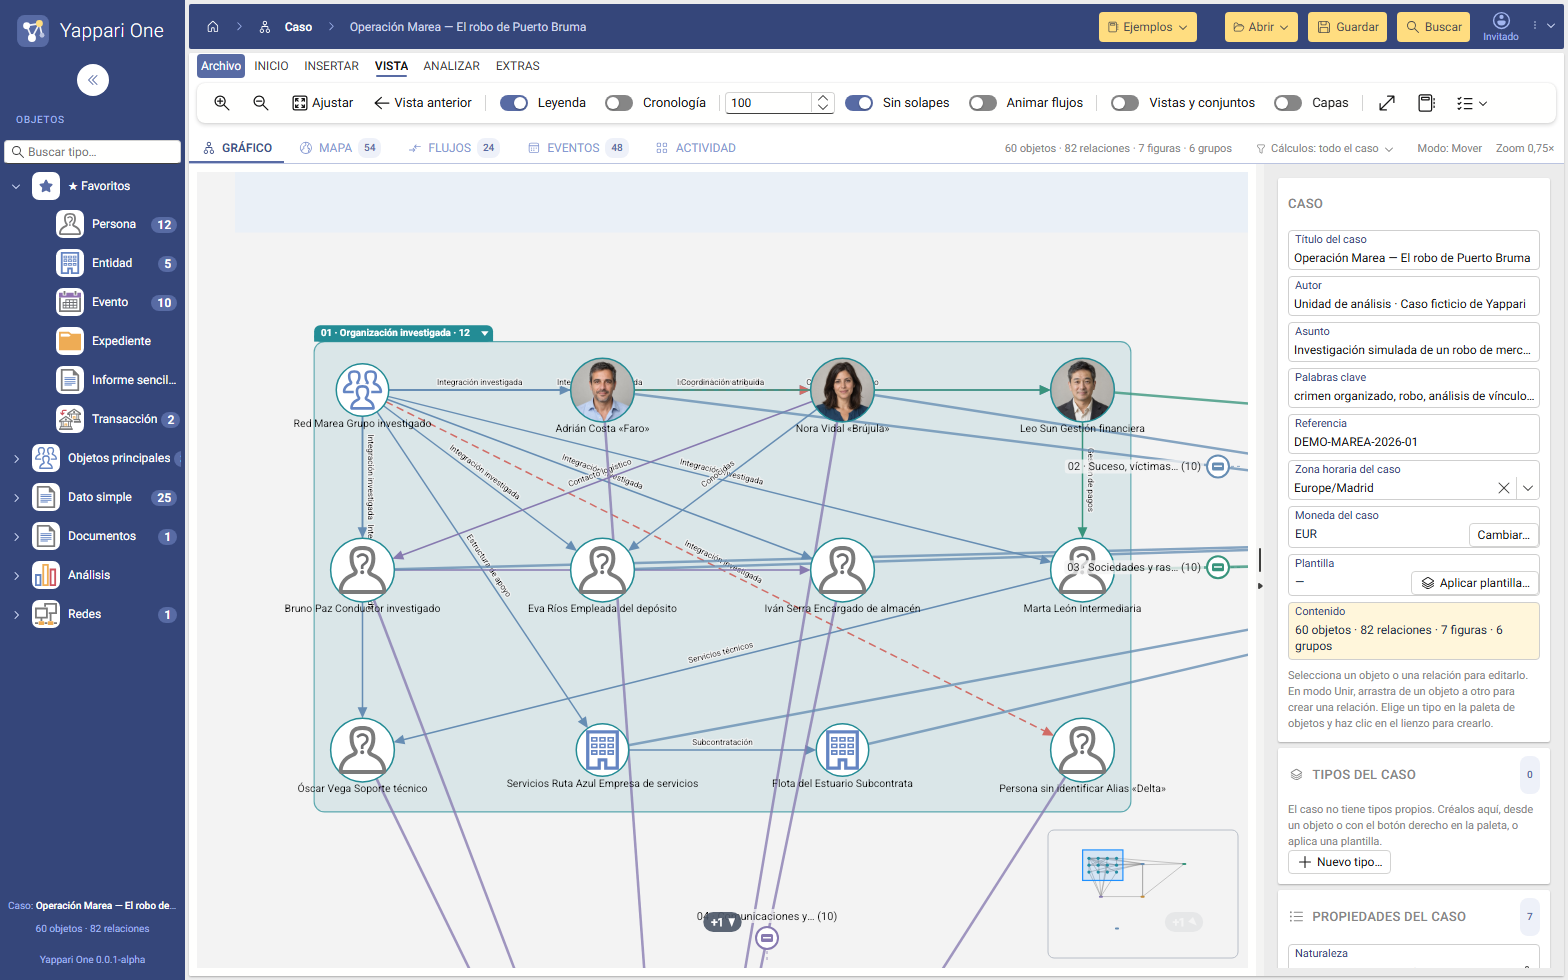Open the INSERTAR ribbon tab
Screen dimensions: 1568x980
coord(331,66)
